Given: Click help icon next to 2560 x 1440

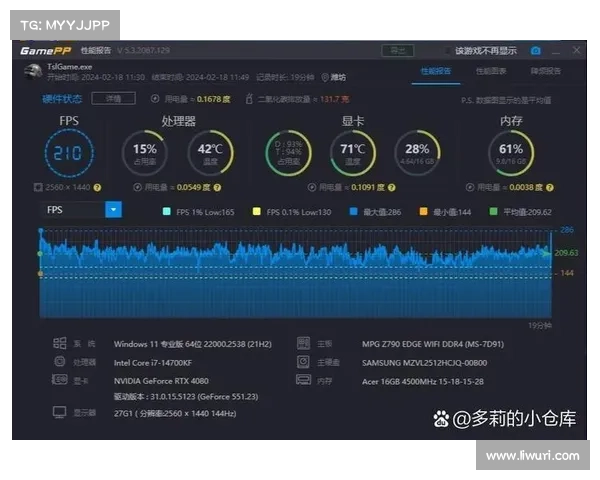Looking at the screenshot, I should 98,188.
